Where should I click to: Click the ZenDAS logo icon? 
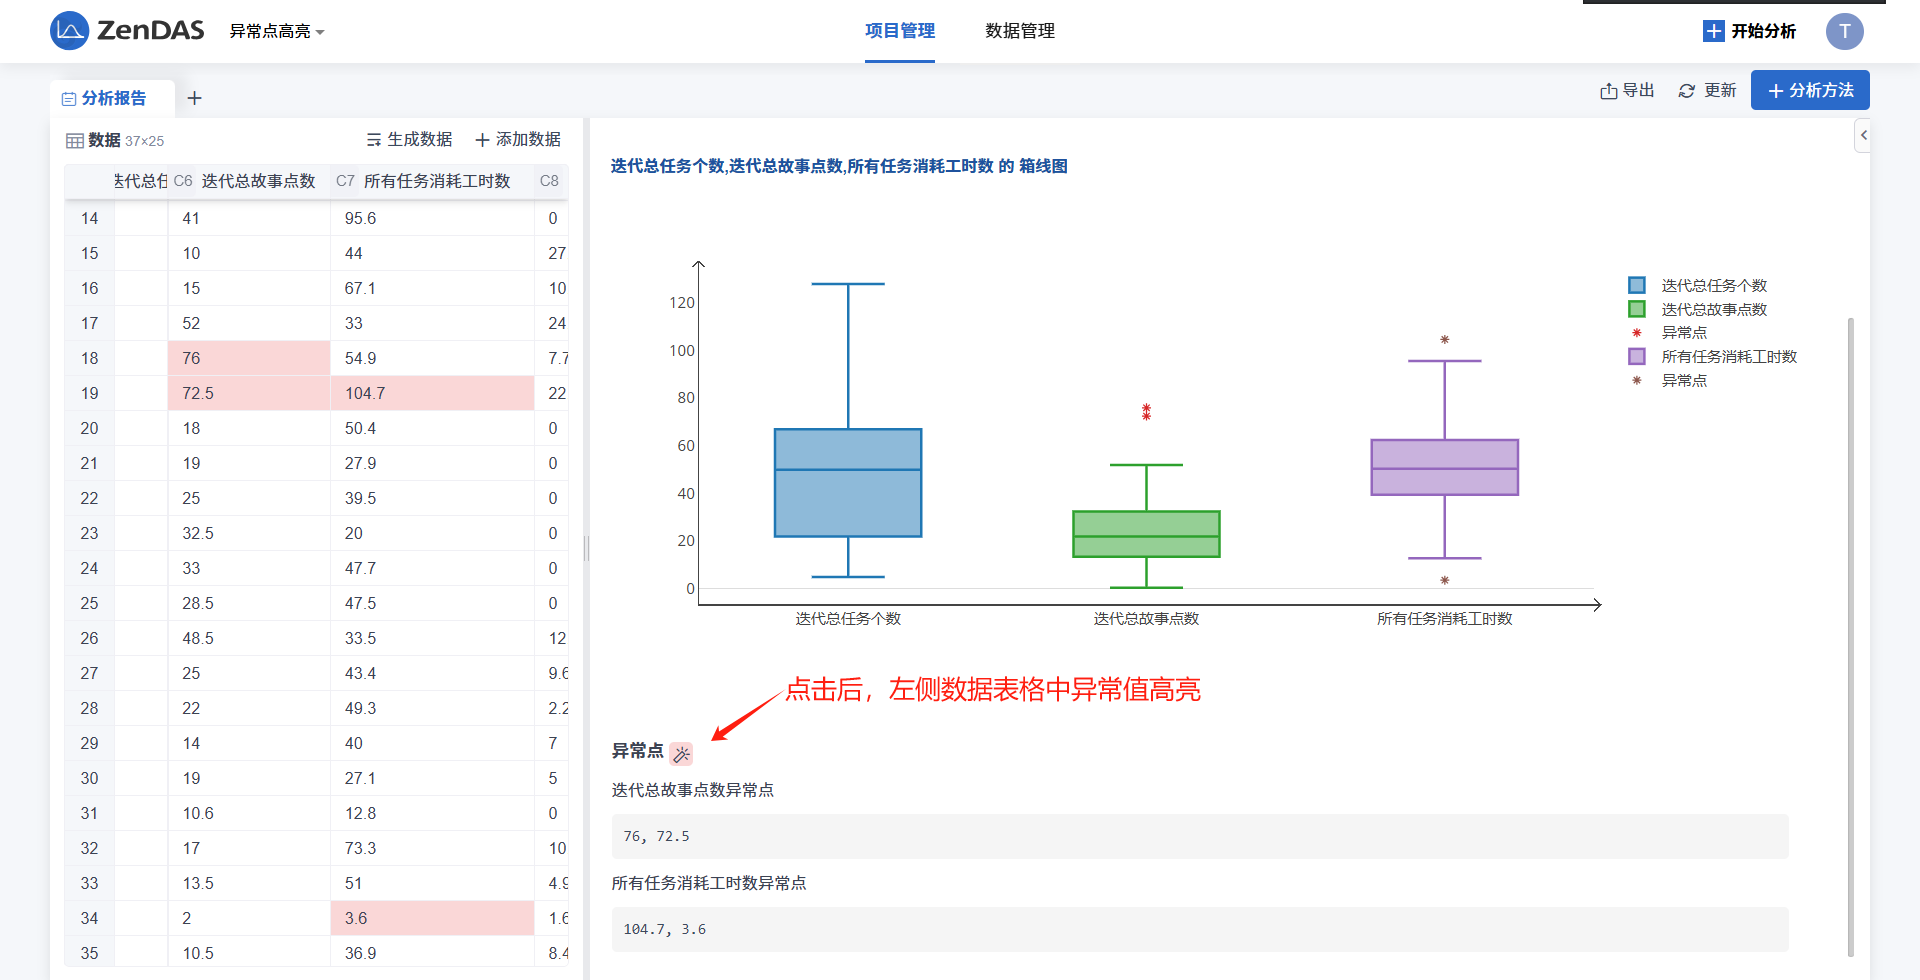pos(69,31)
